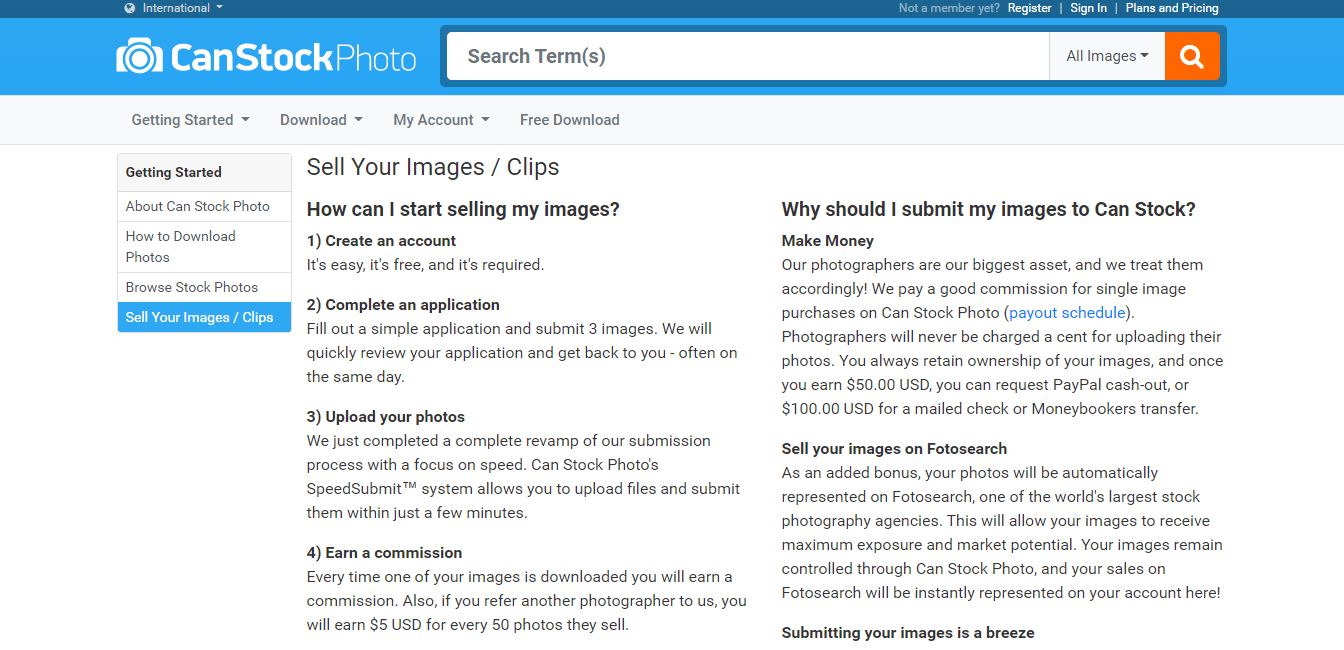Select Browse Stock Photos in sidebar
The height and width of the screenshot is (650, 1344).
pos(204,287)
